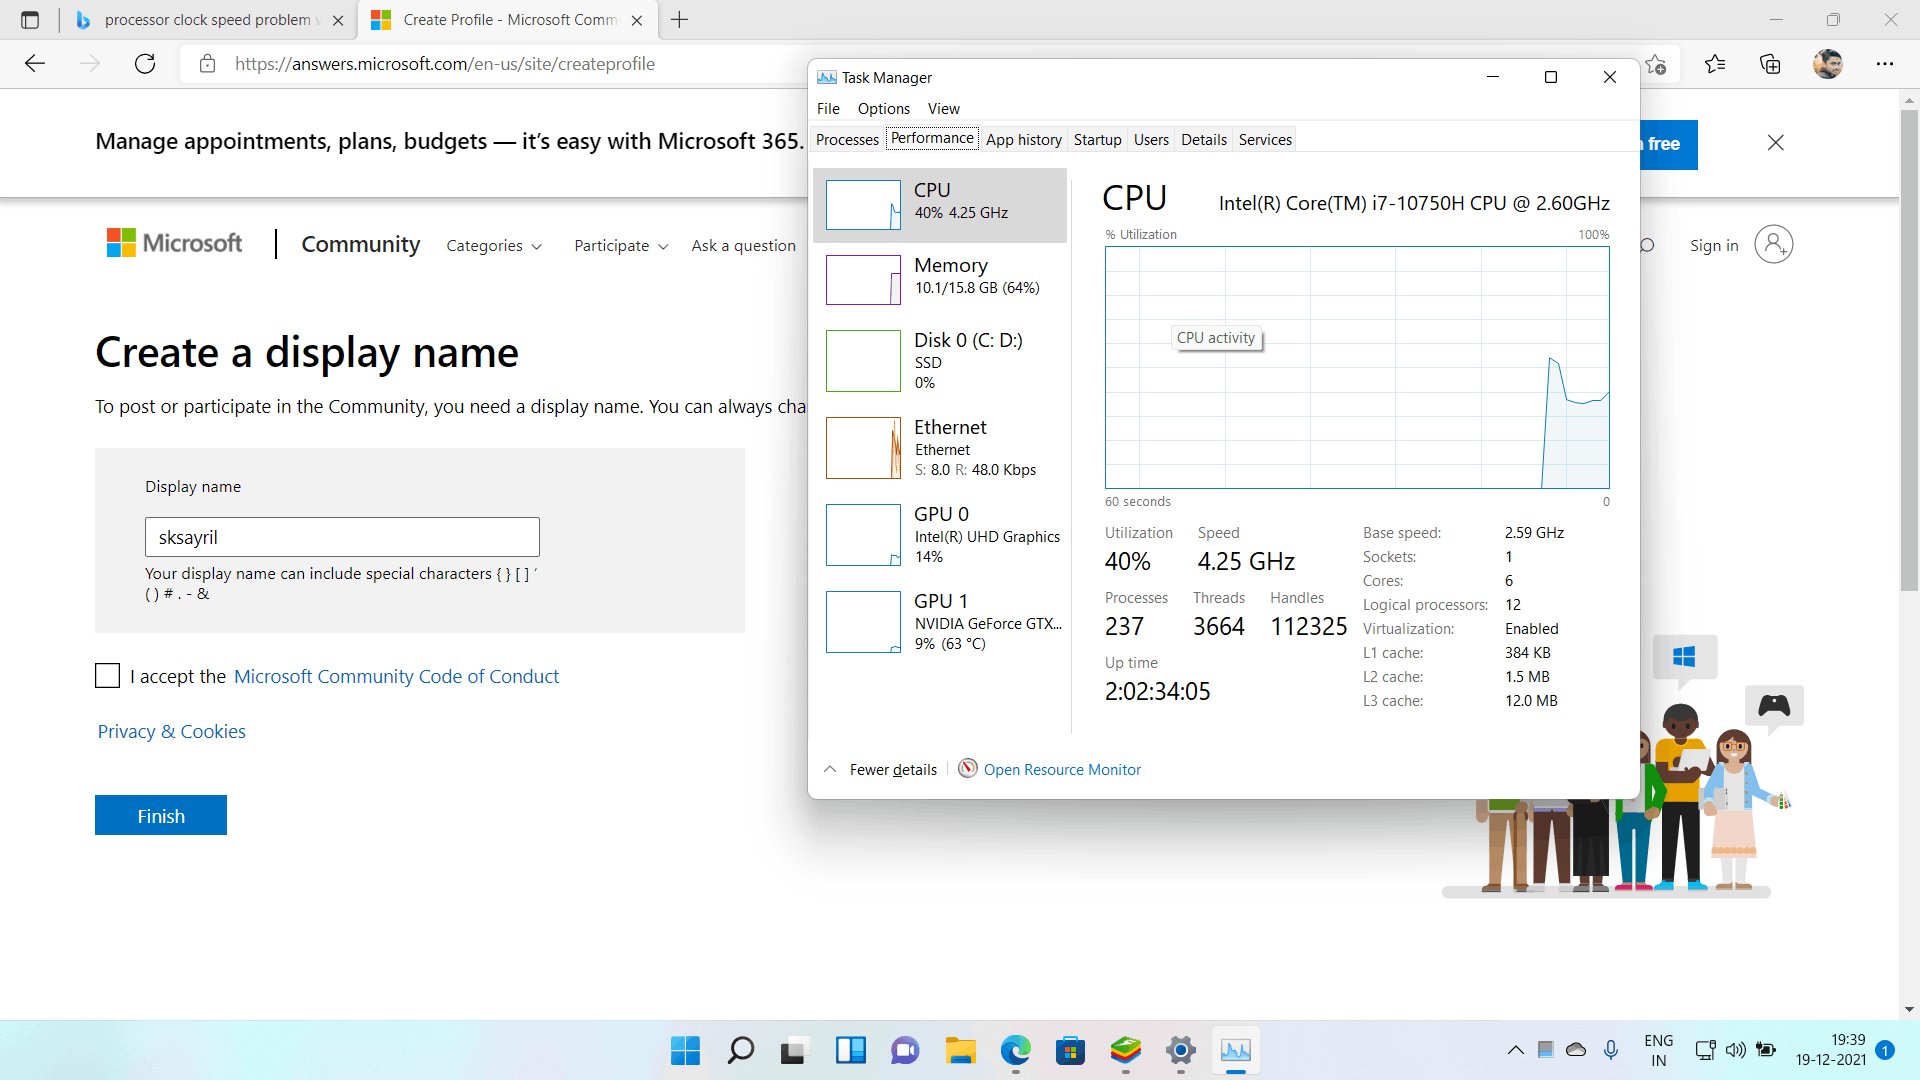The width and height of the screenshot is (1920, 1080).
Task: Open the Privacy & Cookies link
Action: coord(171,731)
